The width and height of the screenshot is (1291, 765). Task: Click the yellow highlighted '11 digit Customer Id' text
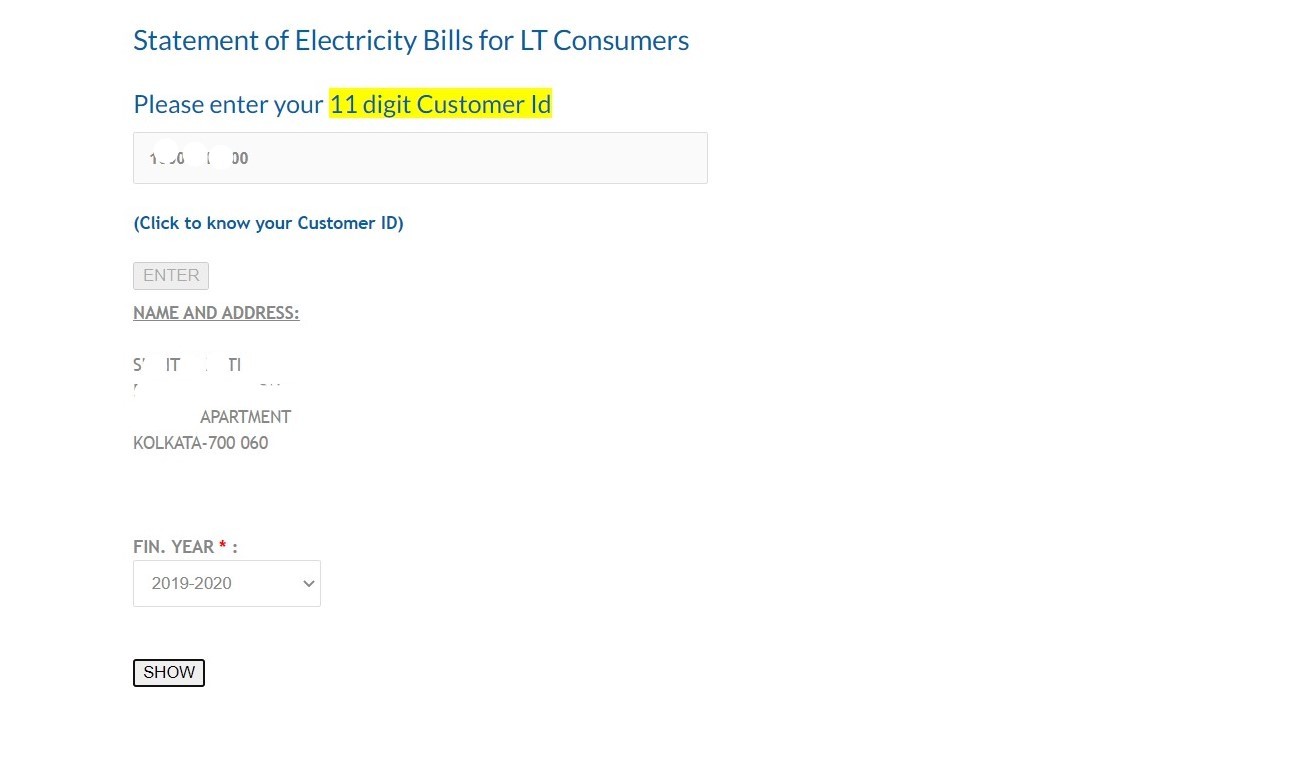(x=440, y=104)
